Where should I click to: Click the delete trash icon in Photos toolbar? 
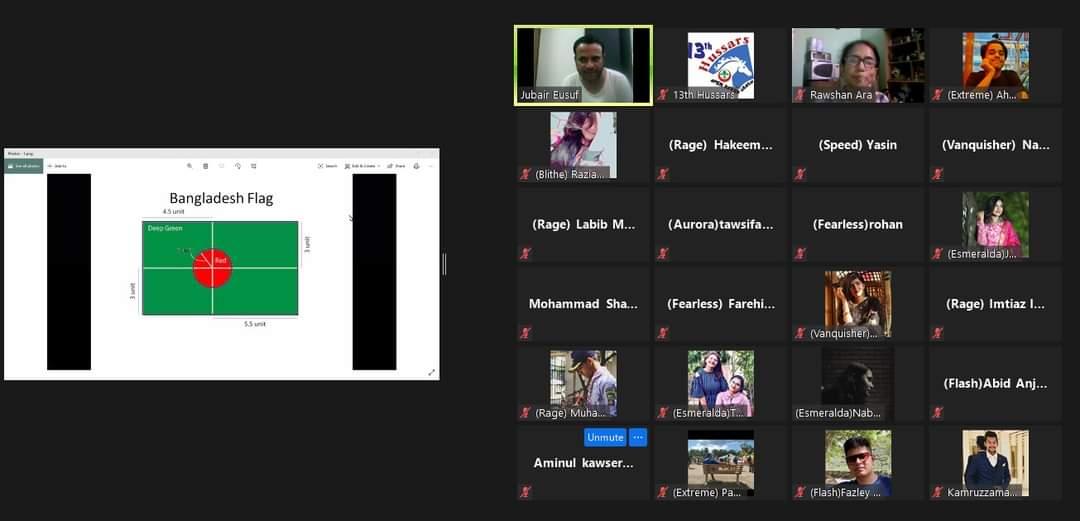click(x=206, y=166)
